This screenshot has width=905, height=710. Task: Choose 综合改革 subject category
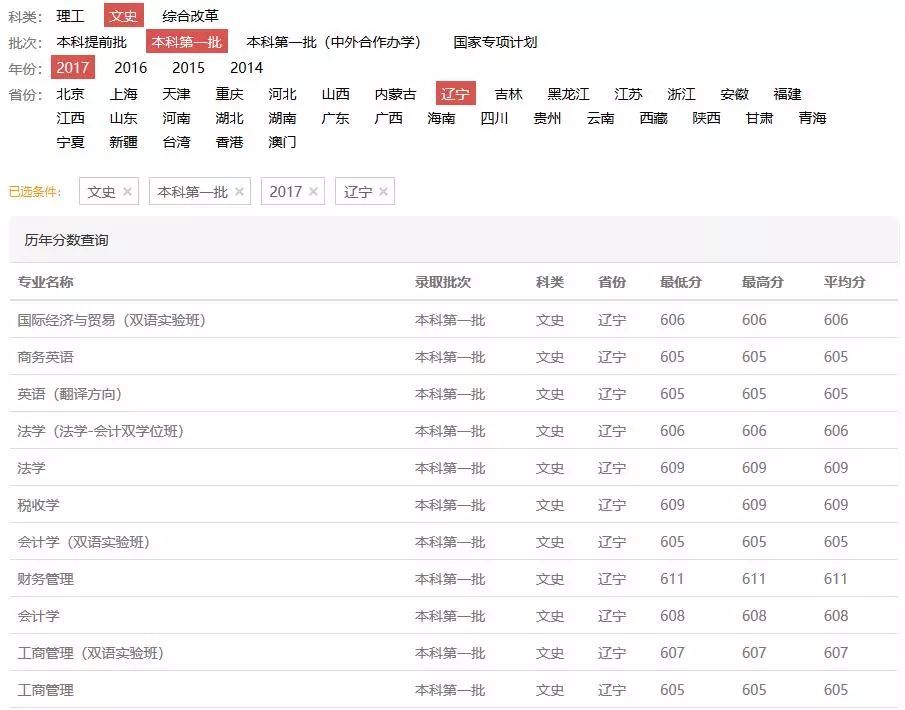(190, 16)
